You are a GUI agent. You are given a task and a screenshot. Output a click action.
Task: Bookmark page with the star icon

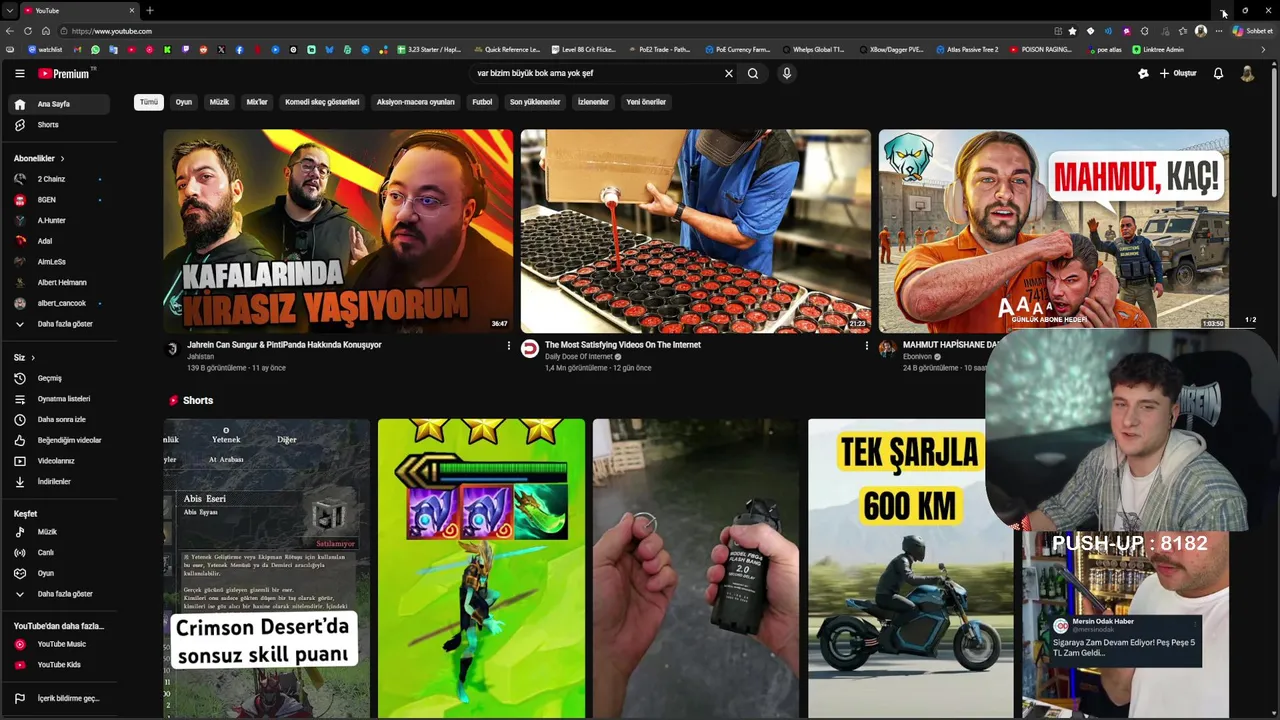pyautogui.click(x=1073, y=31)
